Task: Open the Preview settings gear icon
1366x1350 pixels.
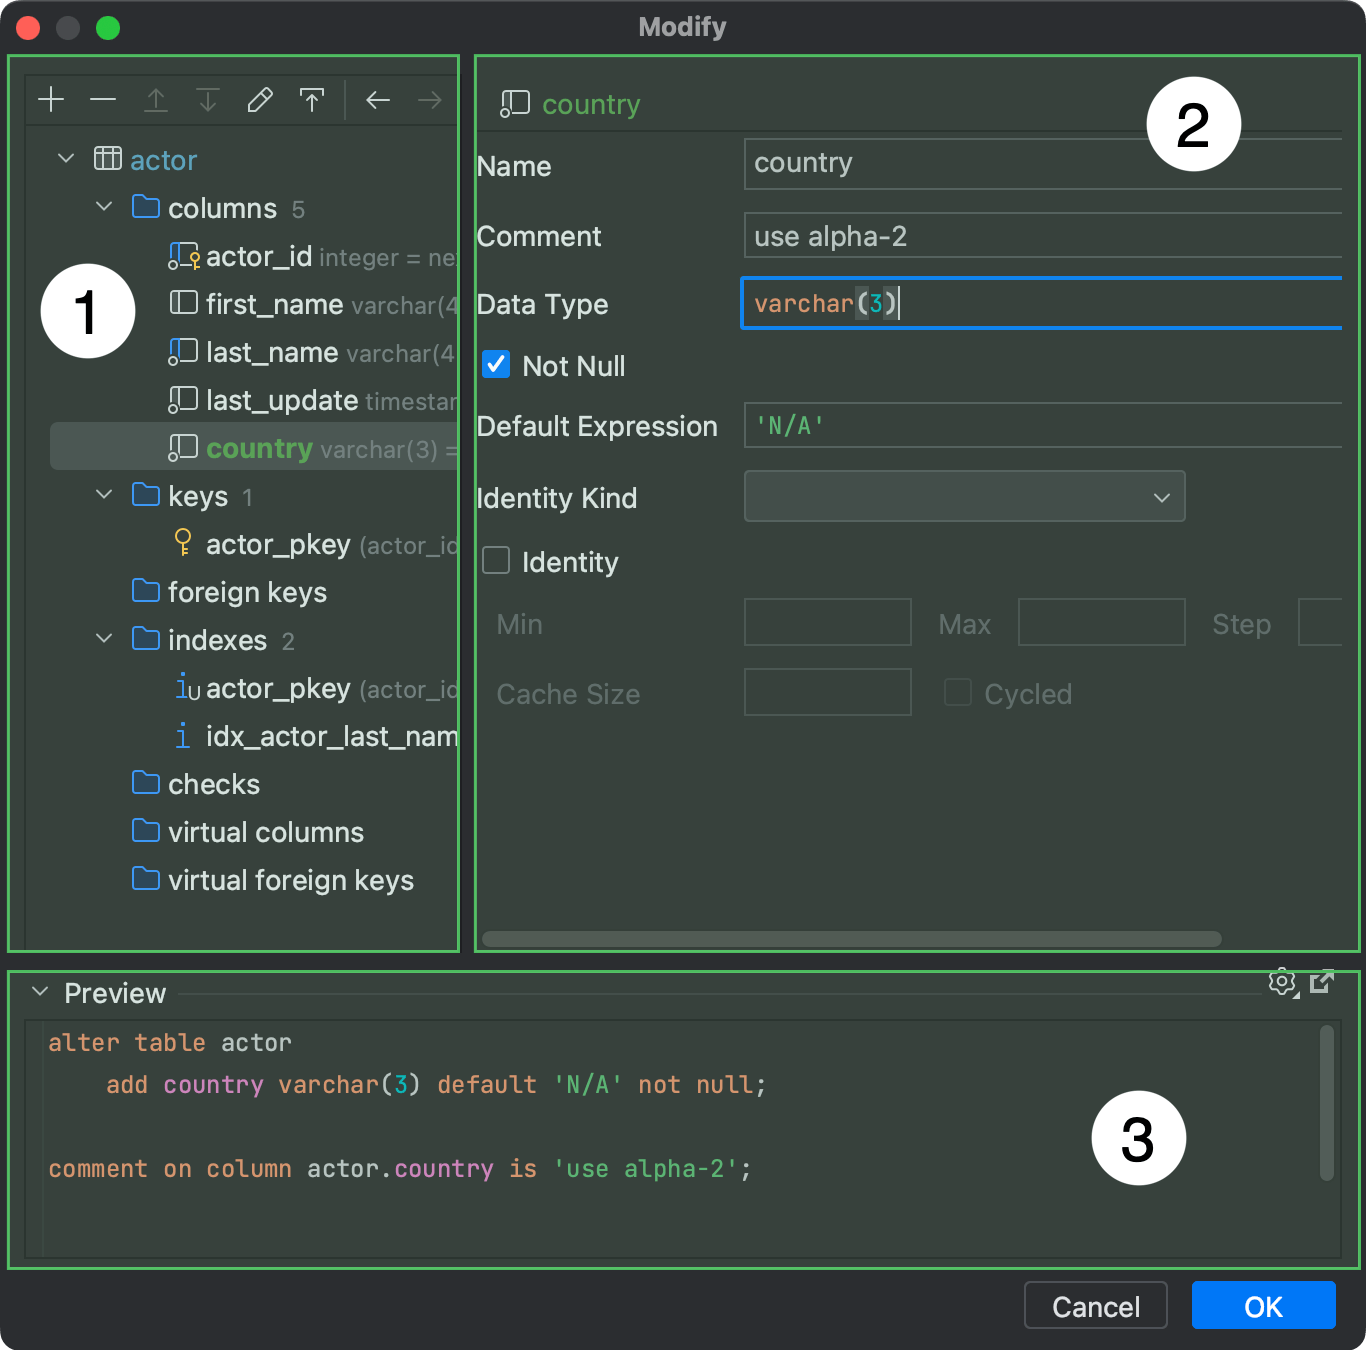Action: [x=1282, y=982]
